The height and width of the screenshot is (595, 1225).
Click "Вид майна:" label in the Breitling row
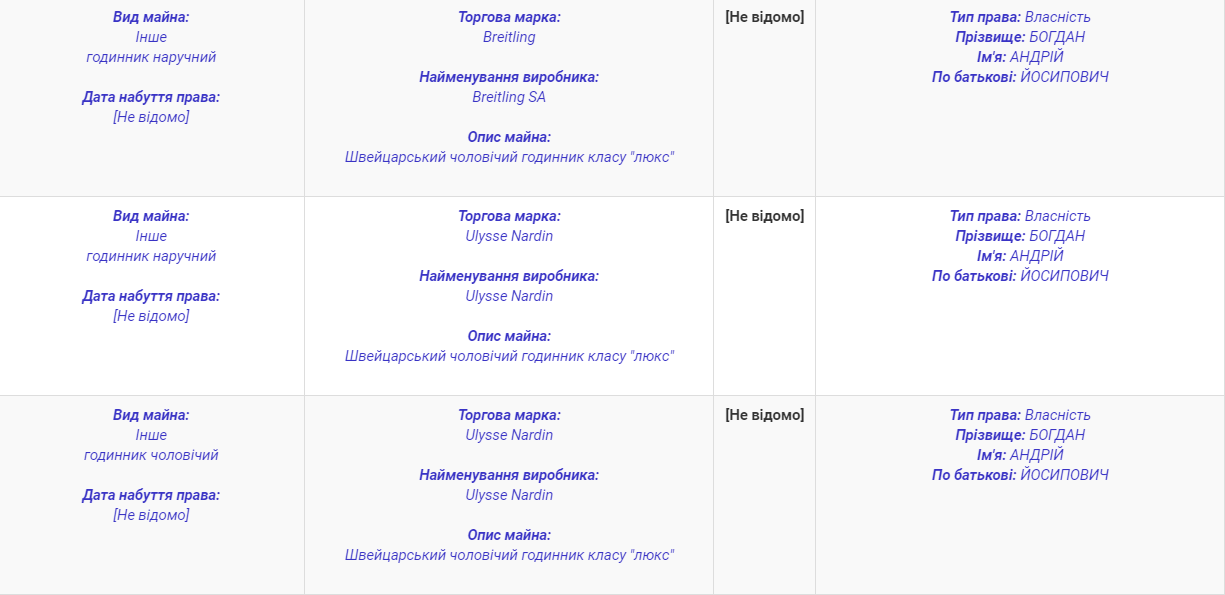(151, 17)
